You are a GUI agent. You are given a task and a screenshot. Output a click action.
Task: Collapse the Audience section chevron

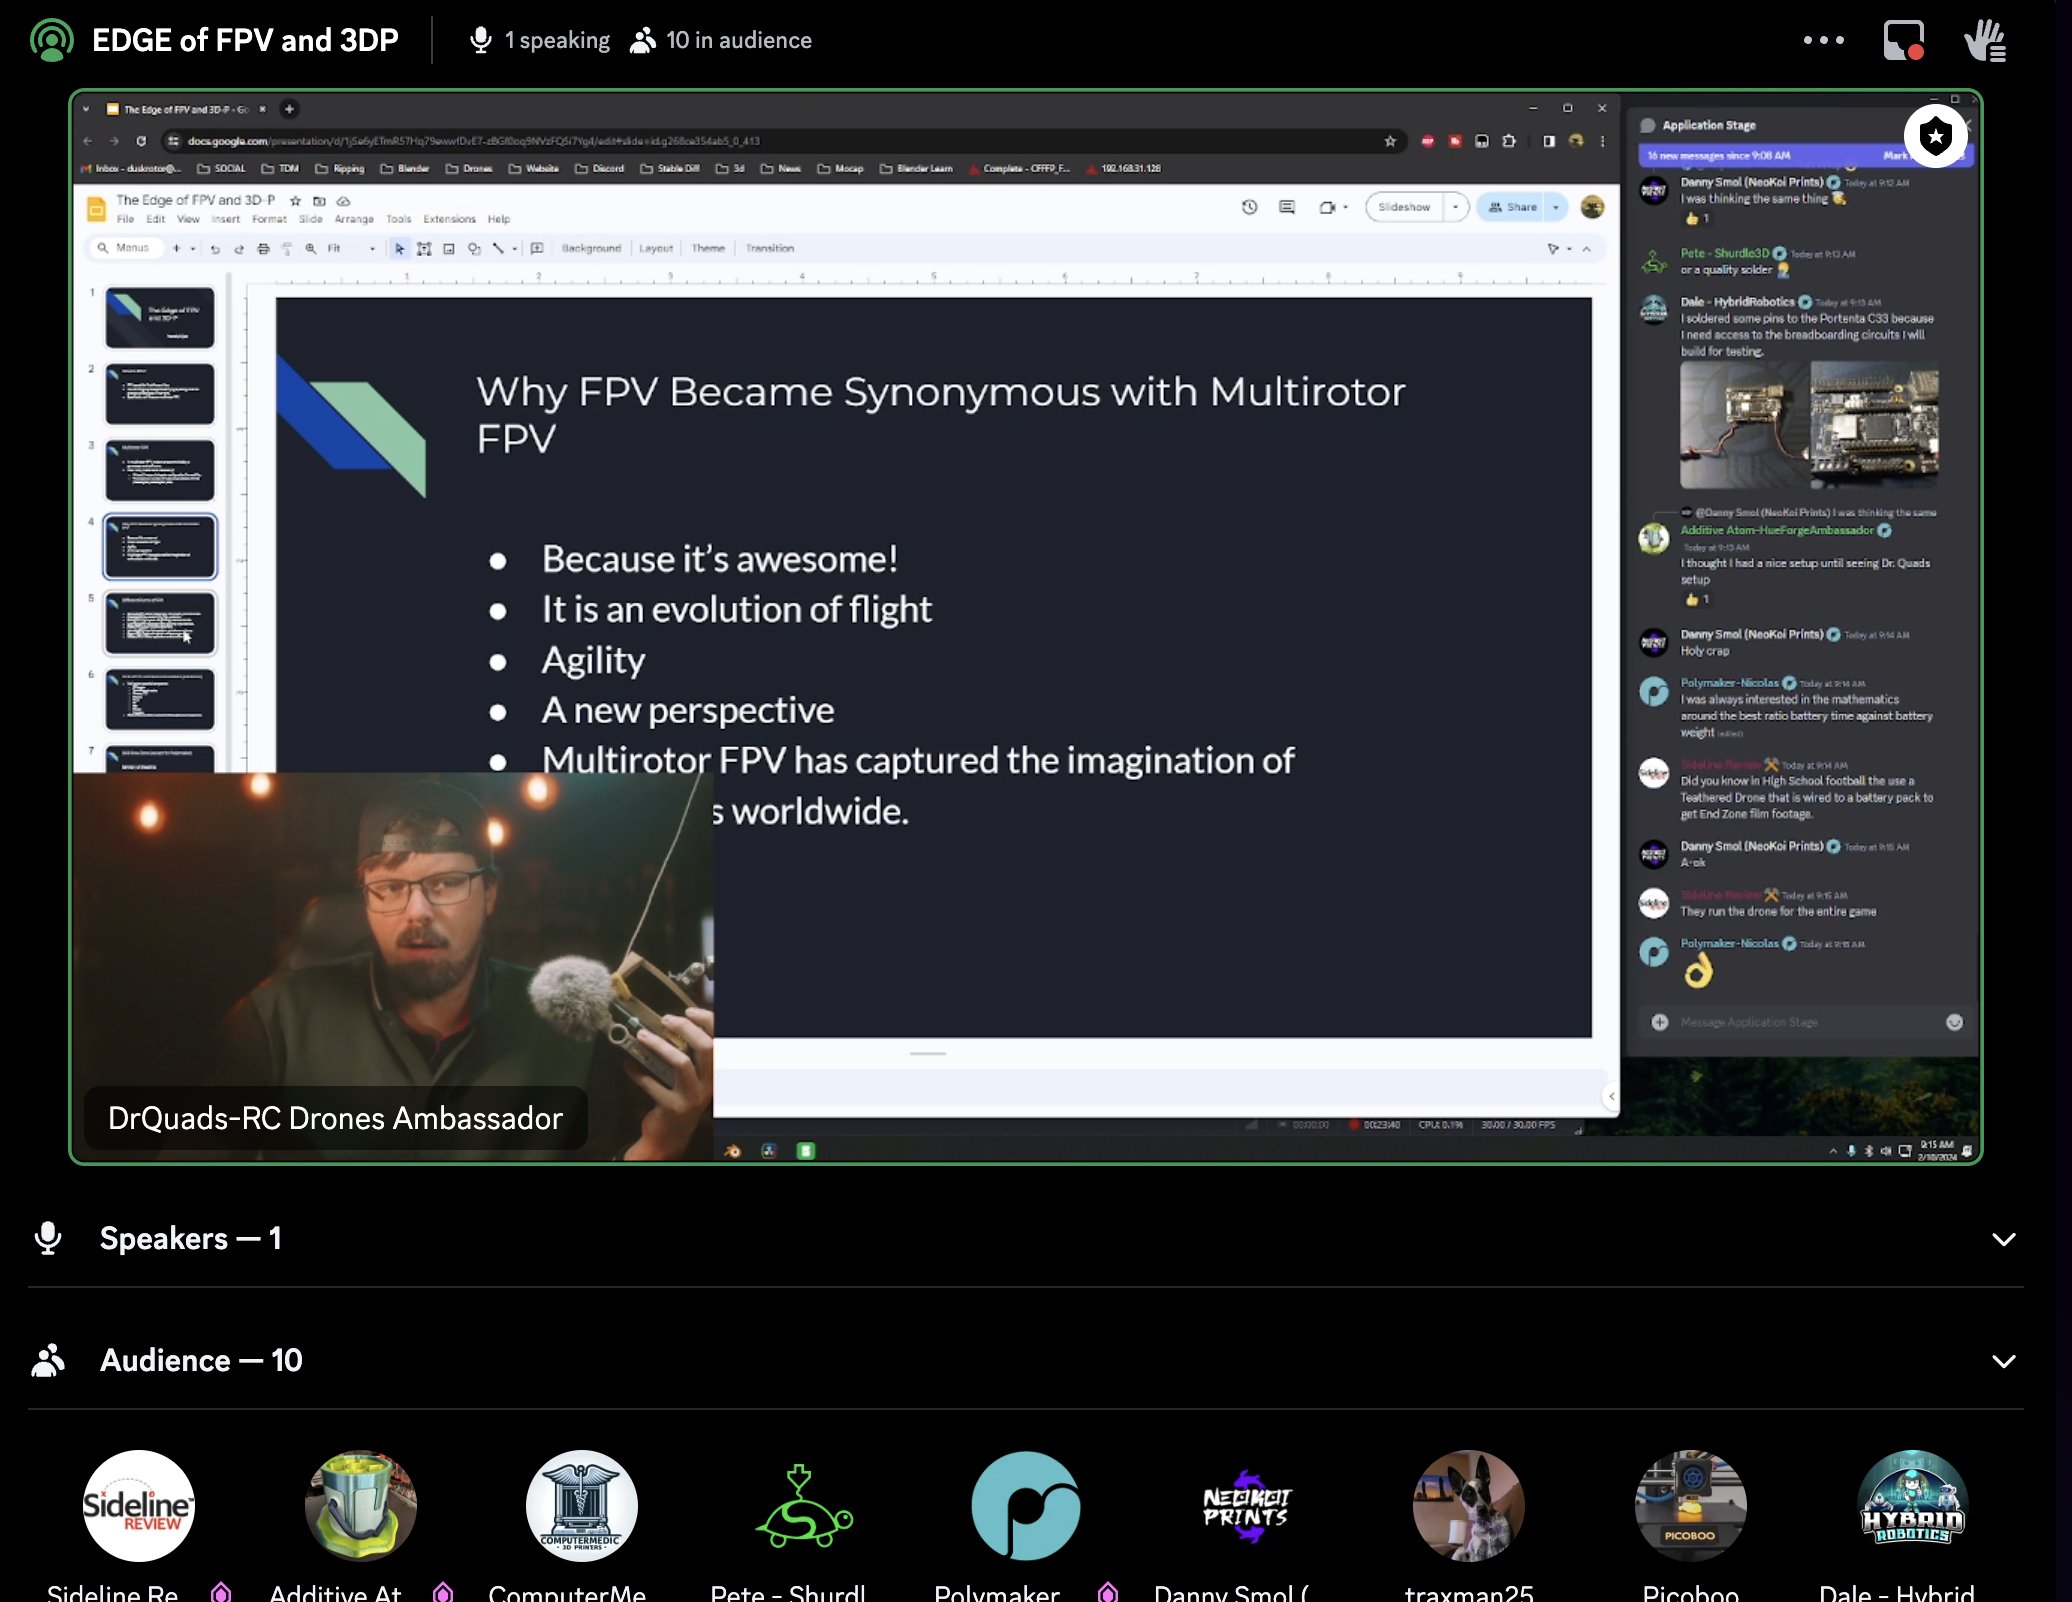tap(2004, 1361)
